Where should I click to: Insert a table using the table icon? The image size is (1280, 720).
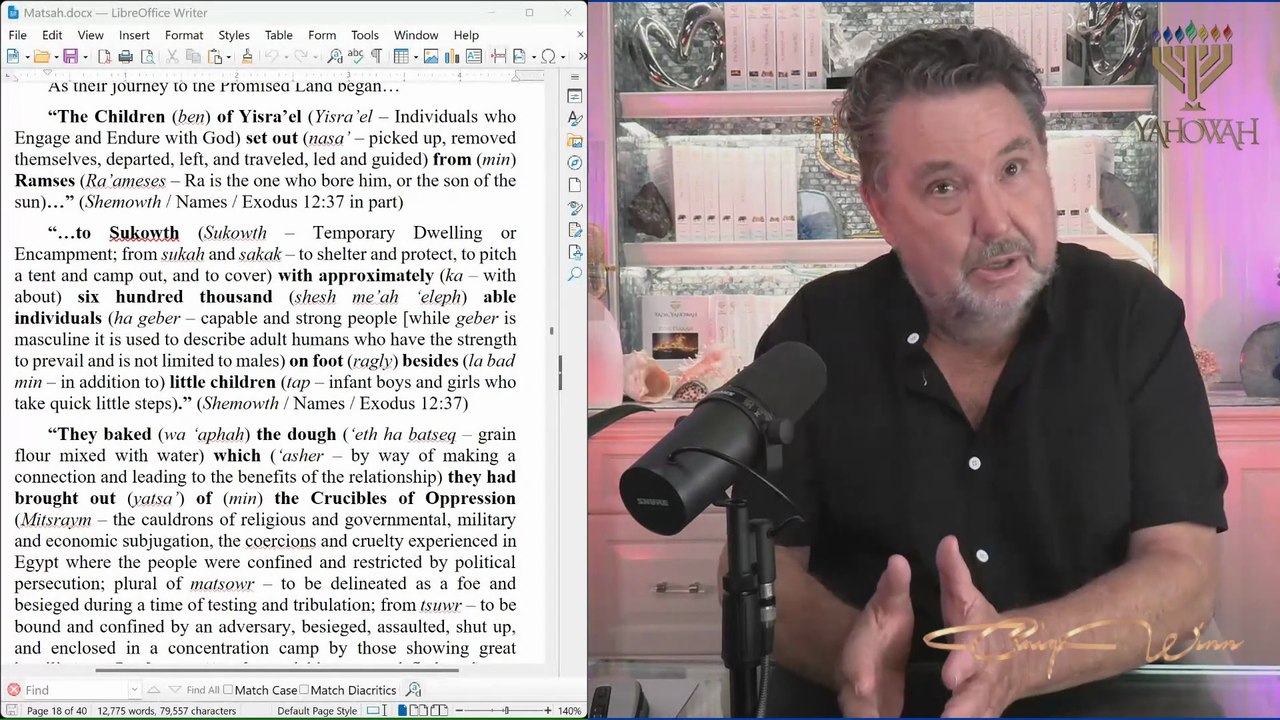click(400, 57)
